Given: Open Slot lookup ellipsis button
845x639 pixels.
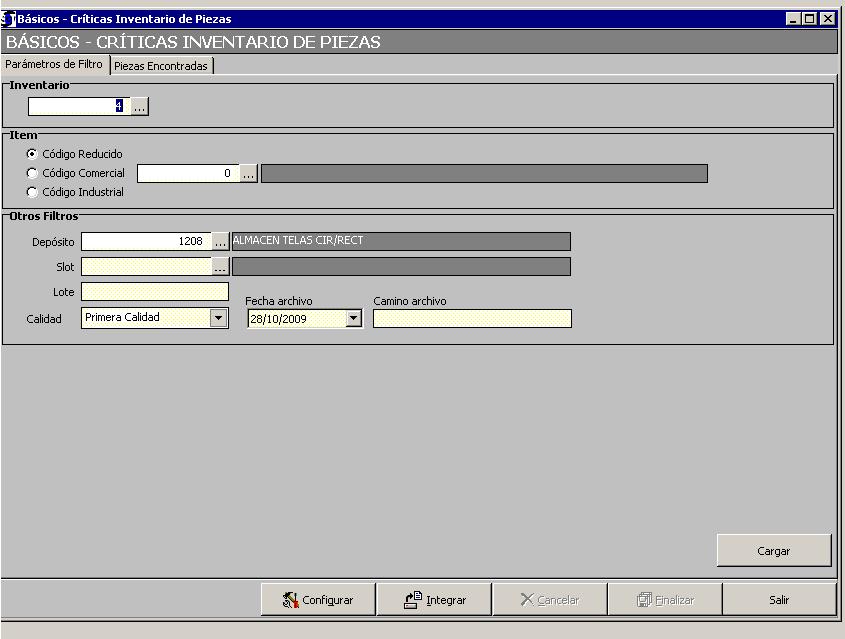Looking at the screenshot, I should 220,267.
